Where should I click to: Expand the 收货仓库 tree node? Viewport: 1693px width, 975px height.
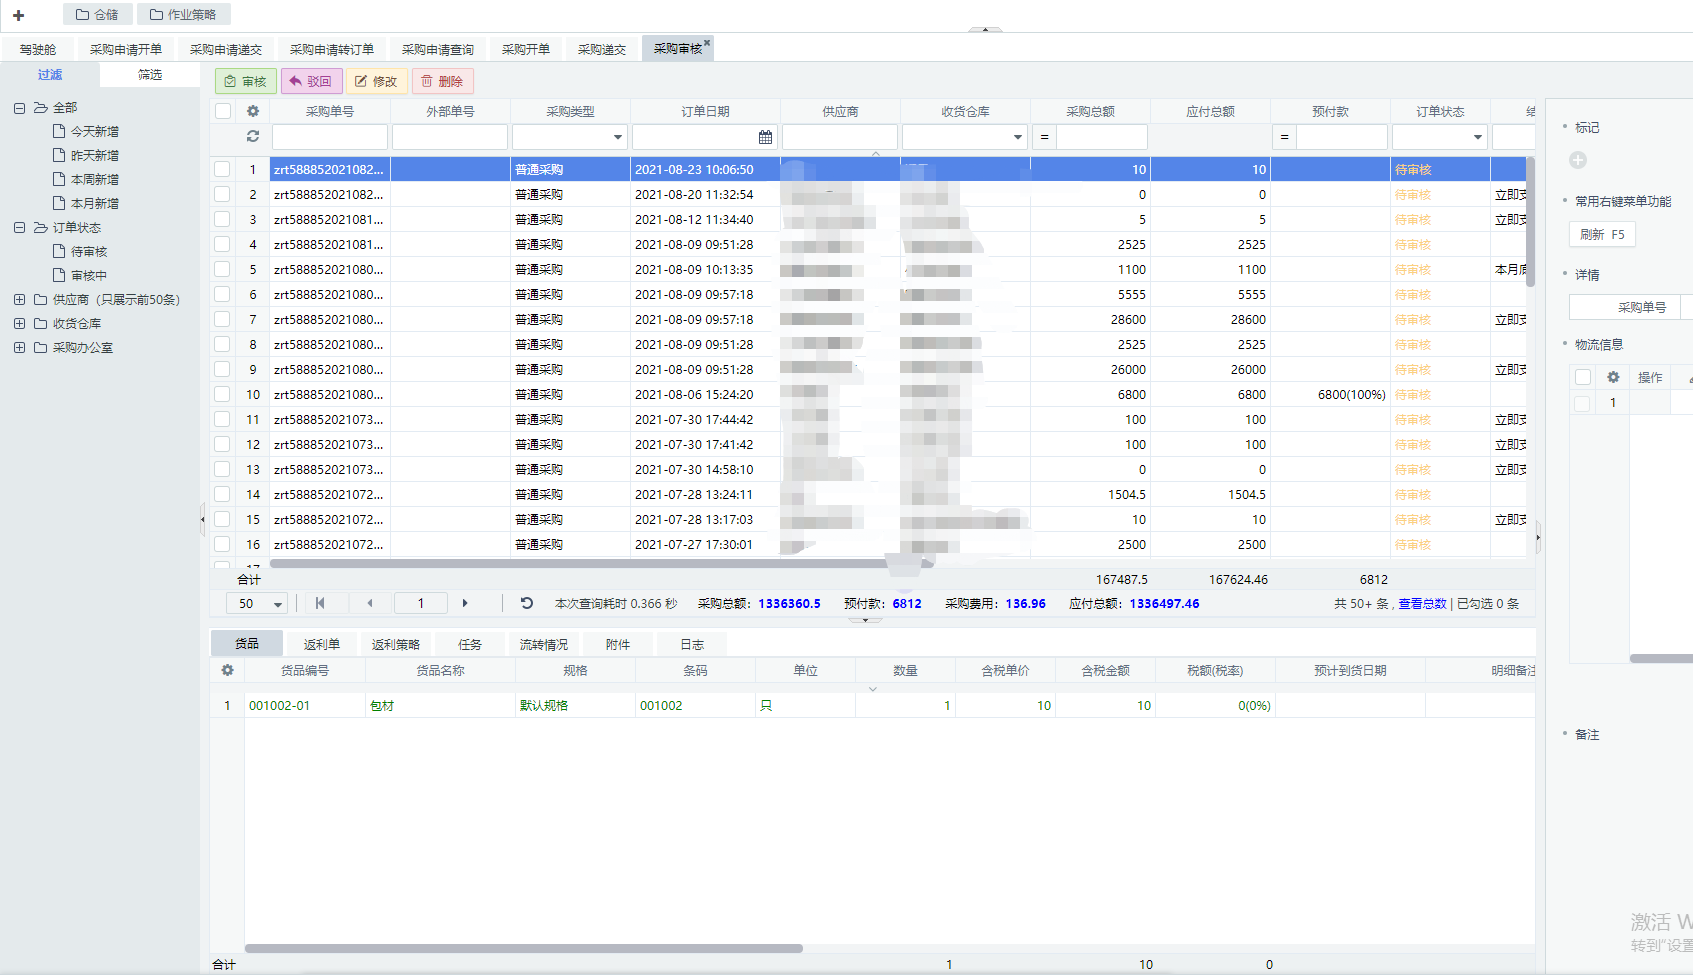point(19,324)
